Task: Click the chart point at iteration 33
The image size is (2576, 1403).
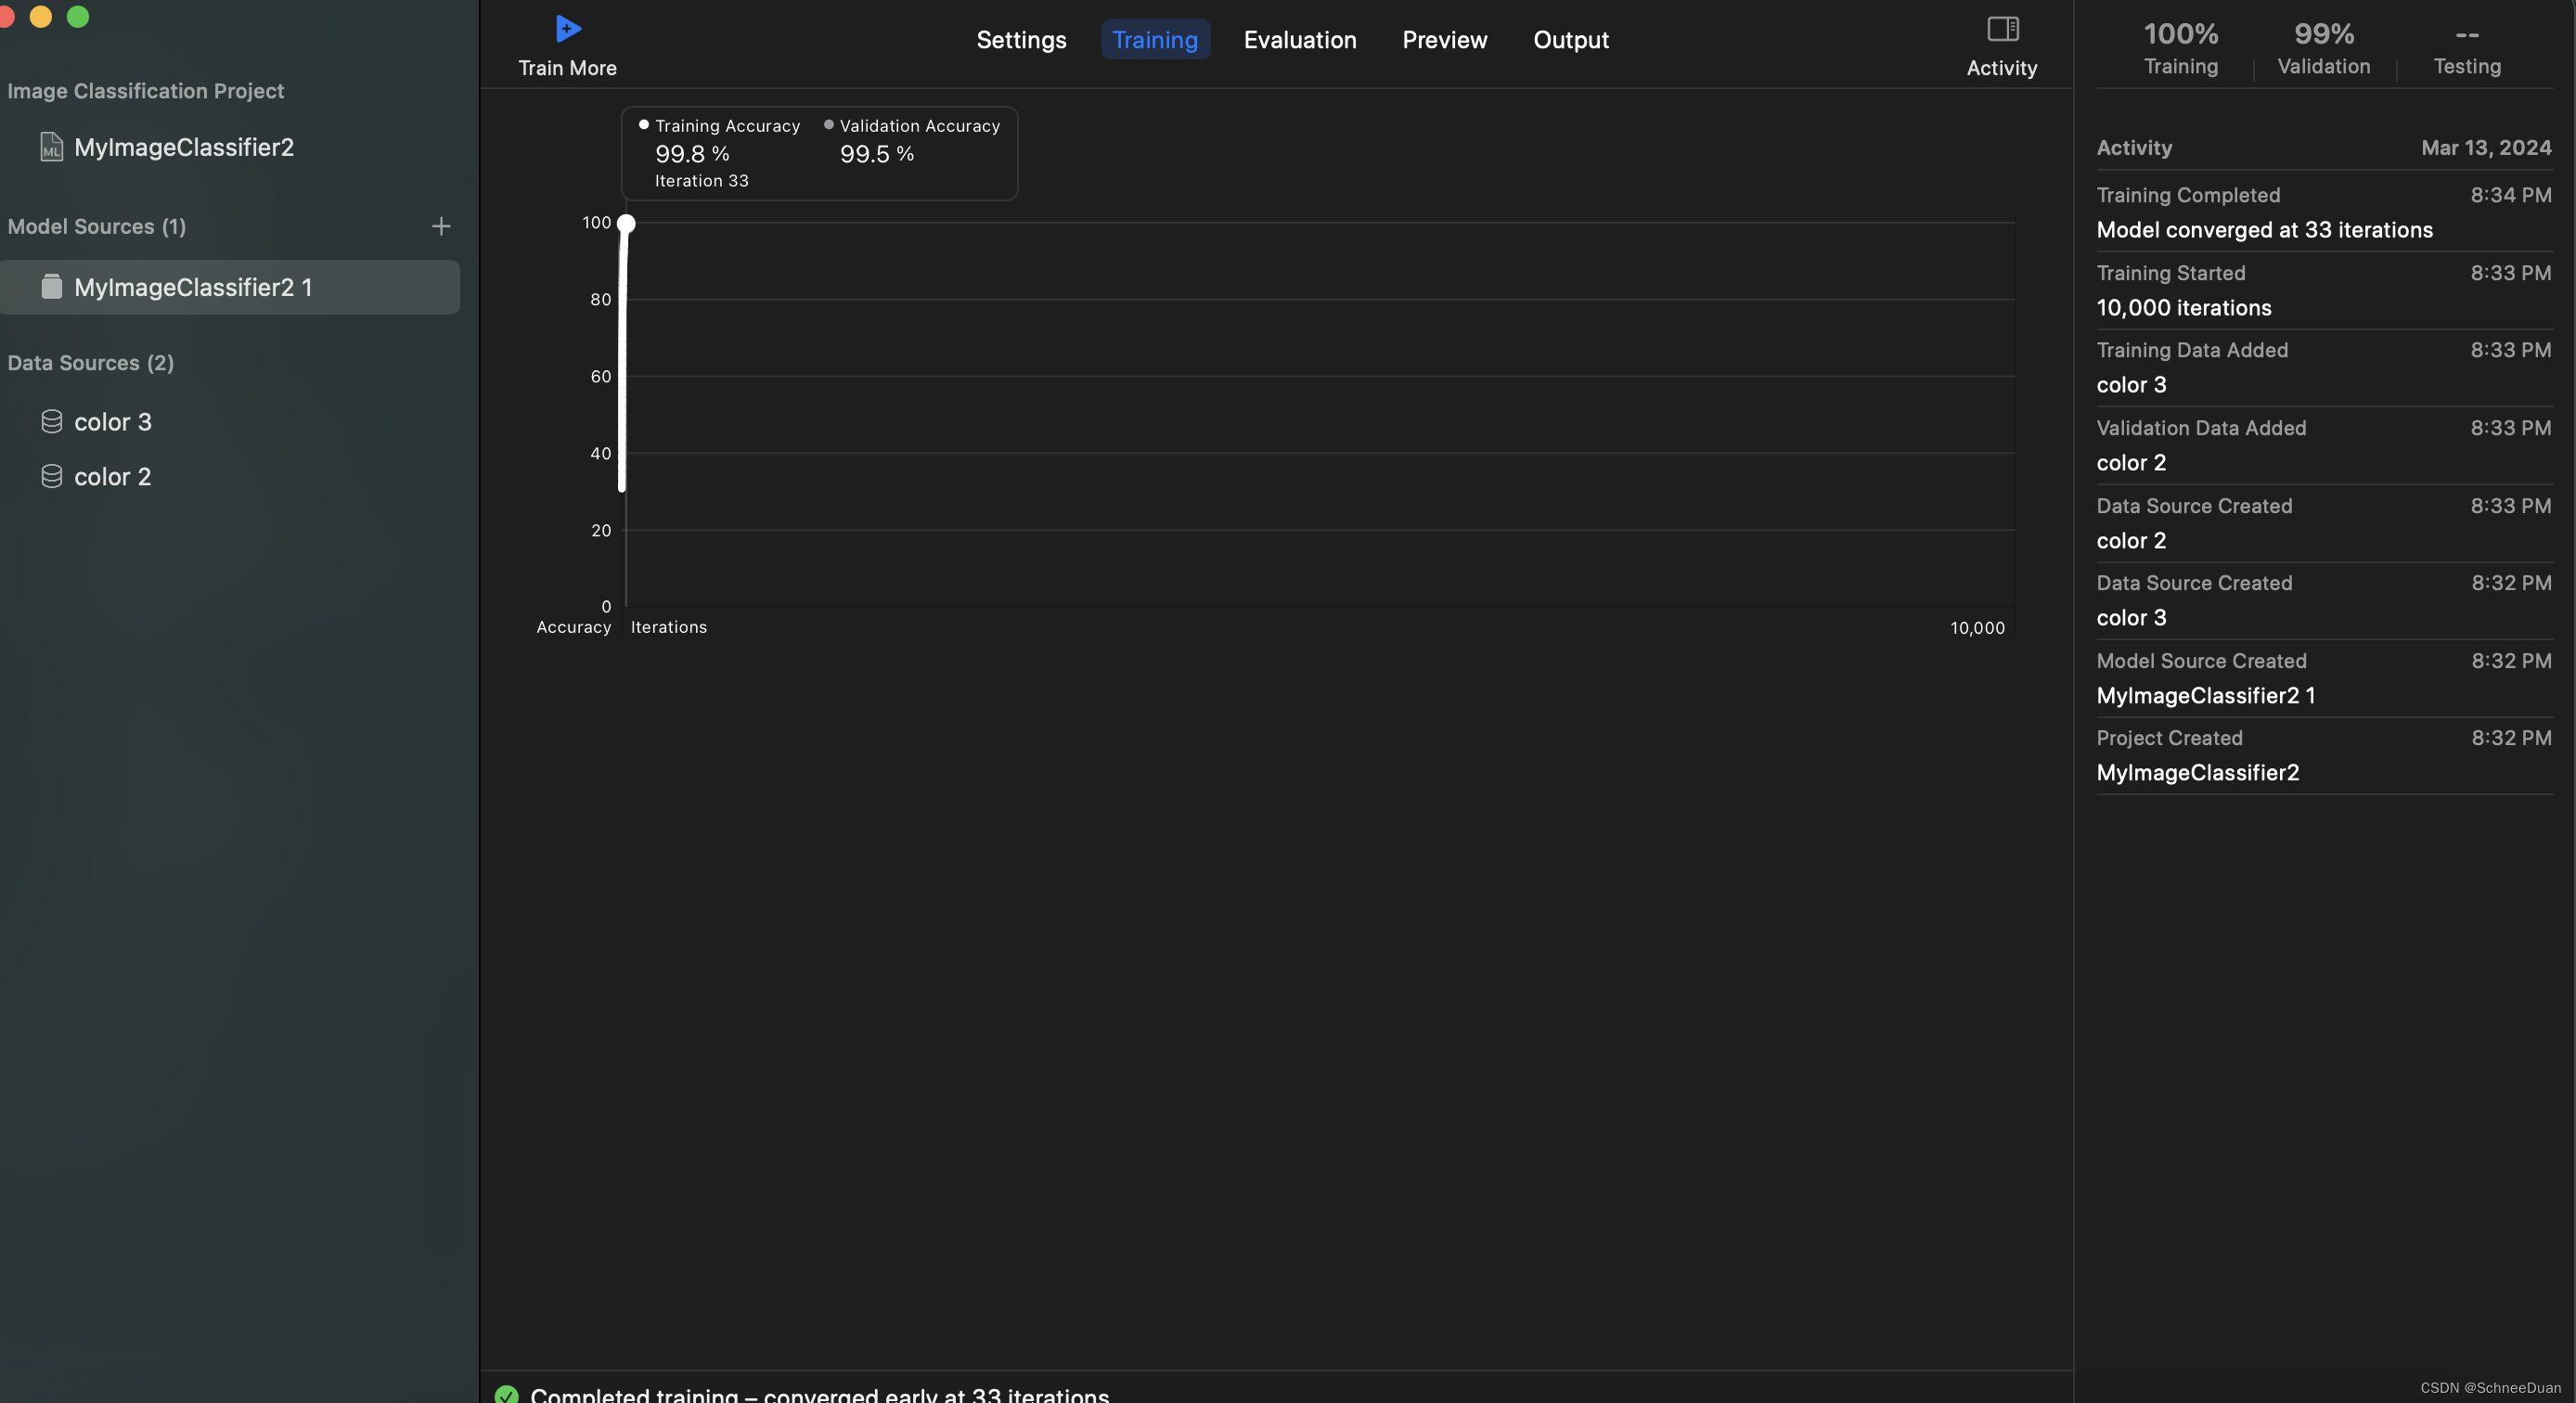Action: [x=626, y=223]
